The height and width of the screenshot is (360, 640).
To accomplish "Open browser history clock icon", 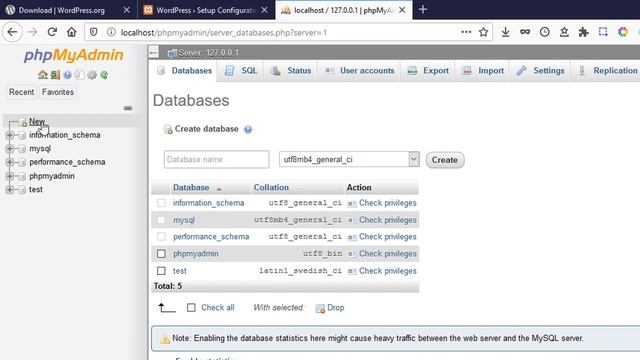I will (544, 32).
